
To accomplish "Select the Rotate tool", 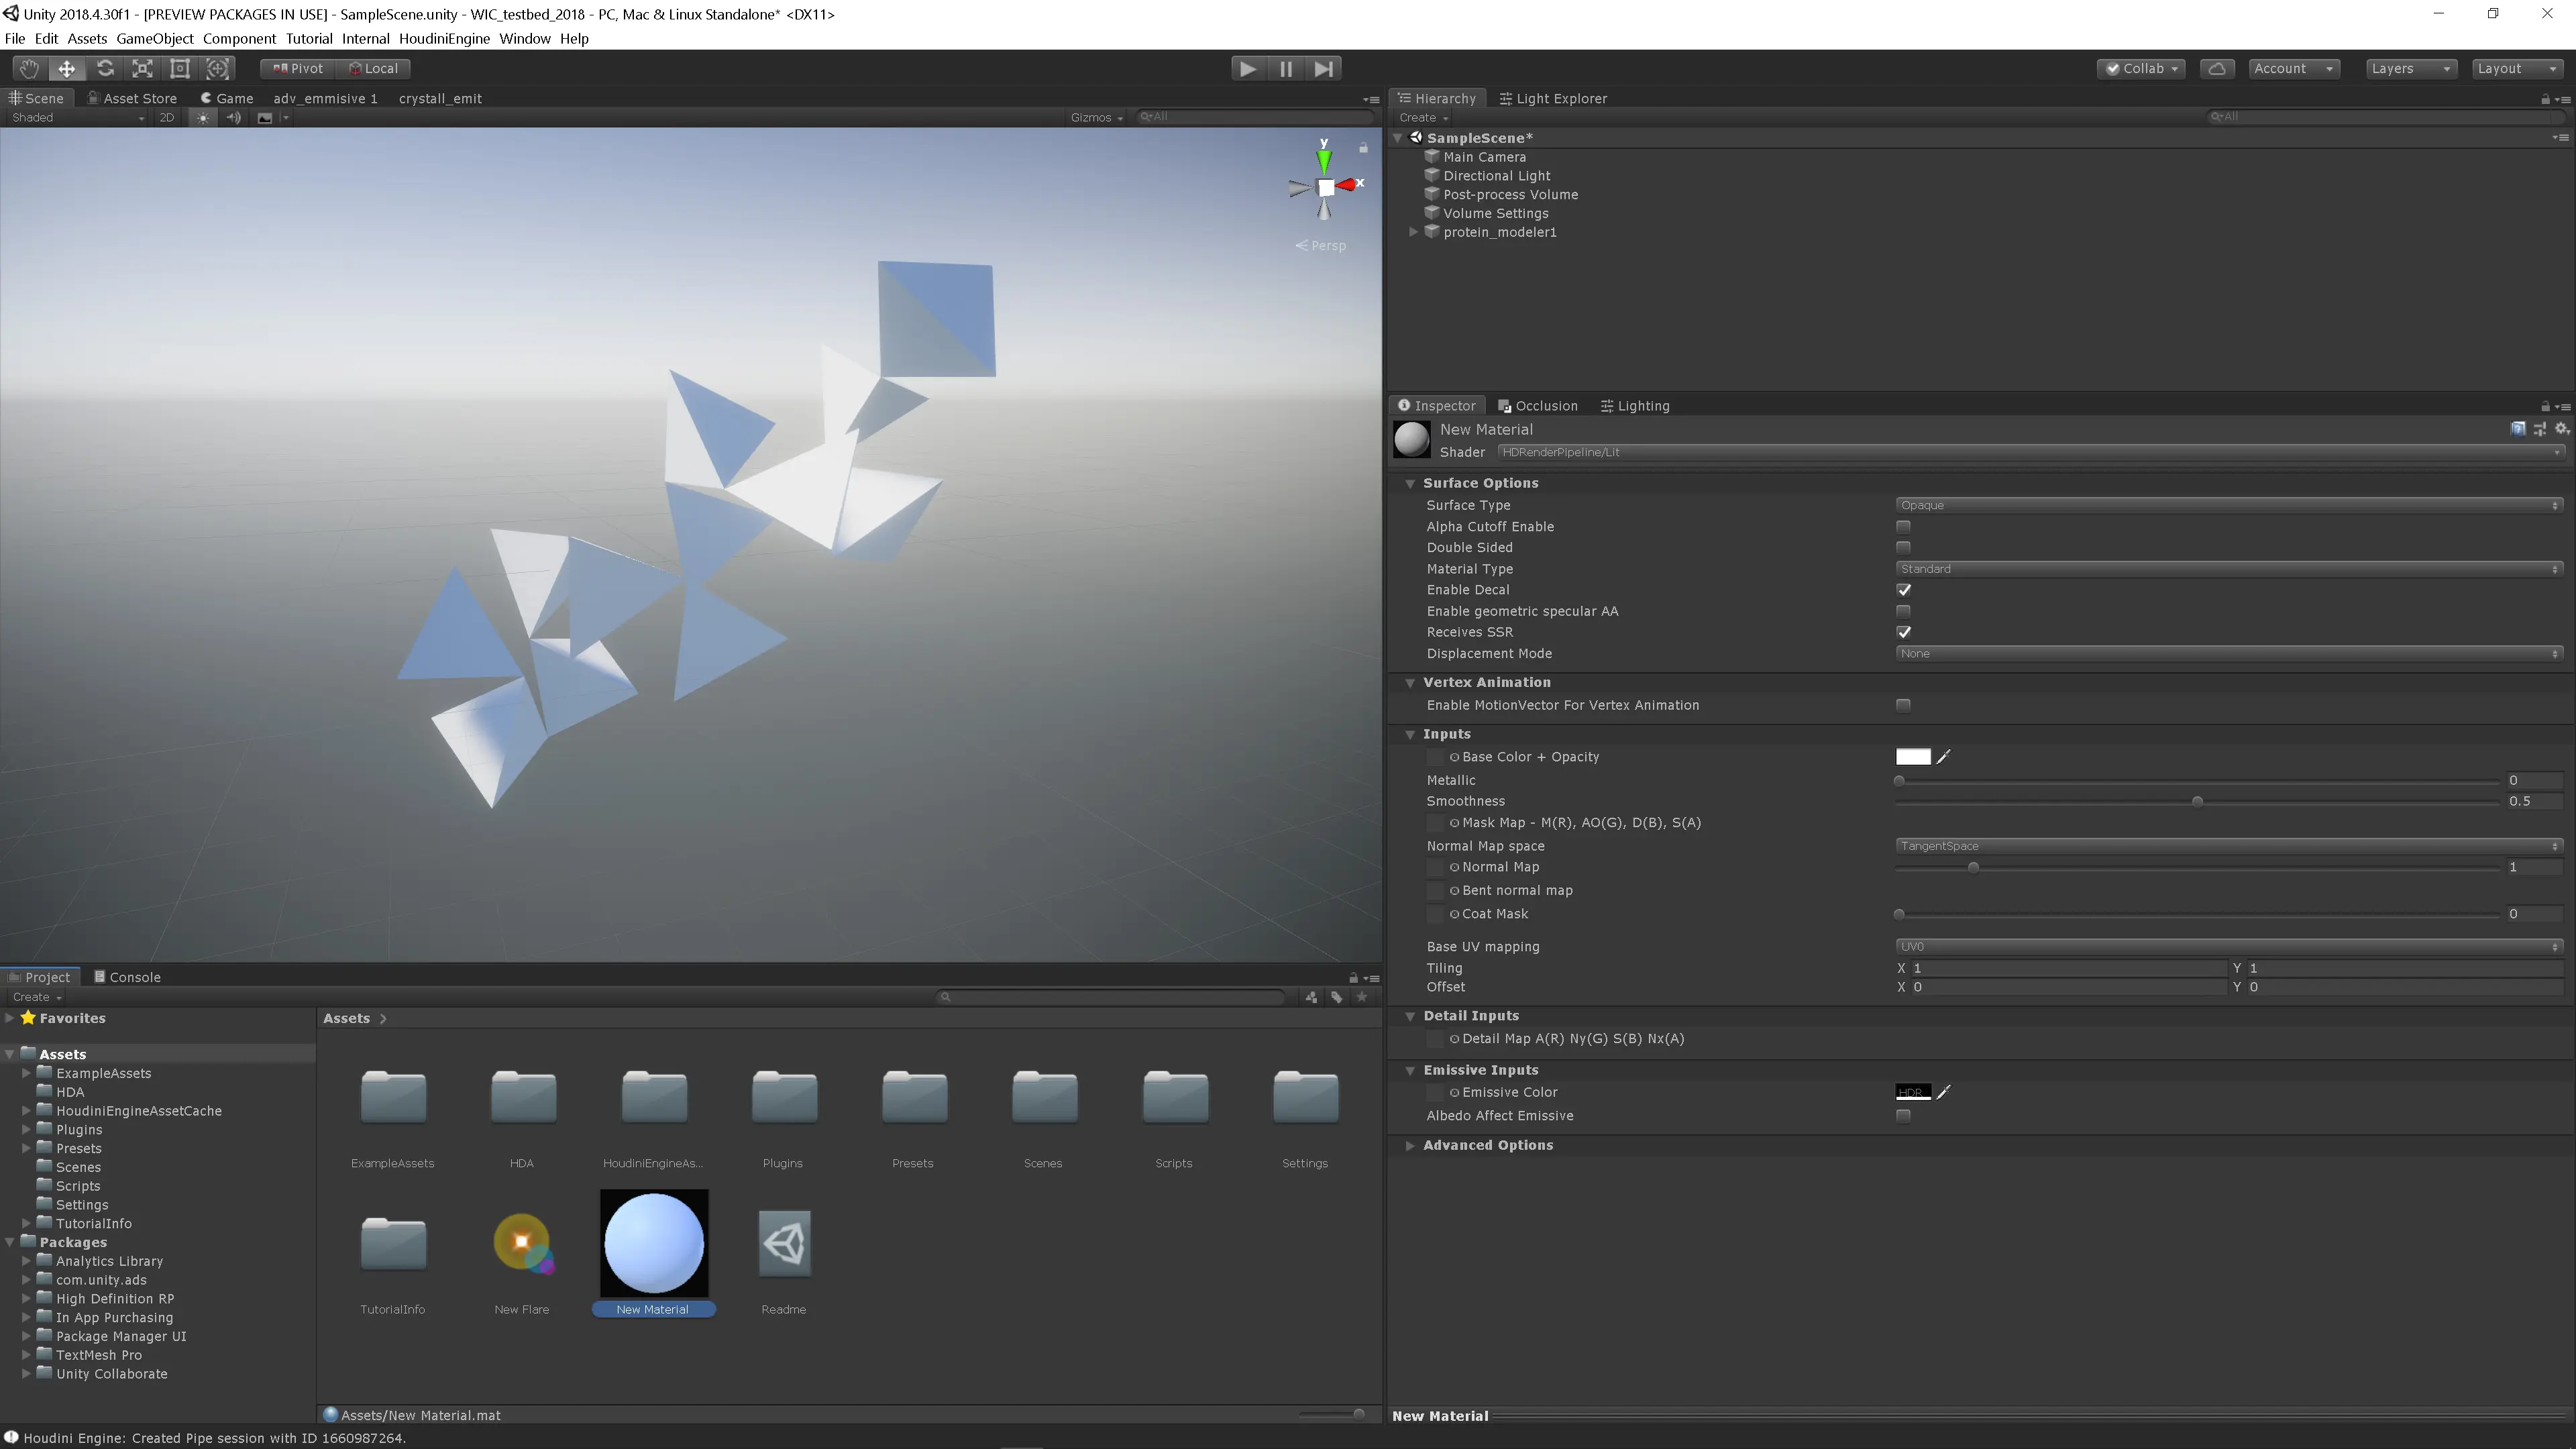I will coord(104,68).
